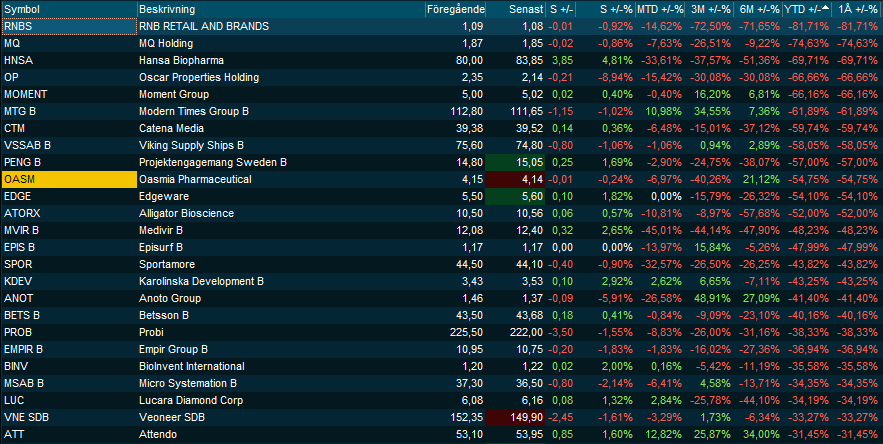The image size is (883, 444).
Task: Select the MVIR B symbol cell
Action: tap(69, 230)
